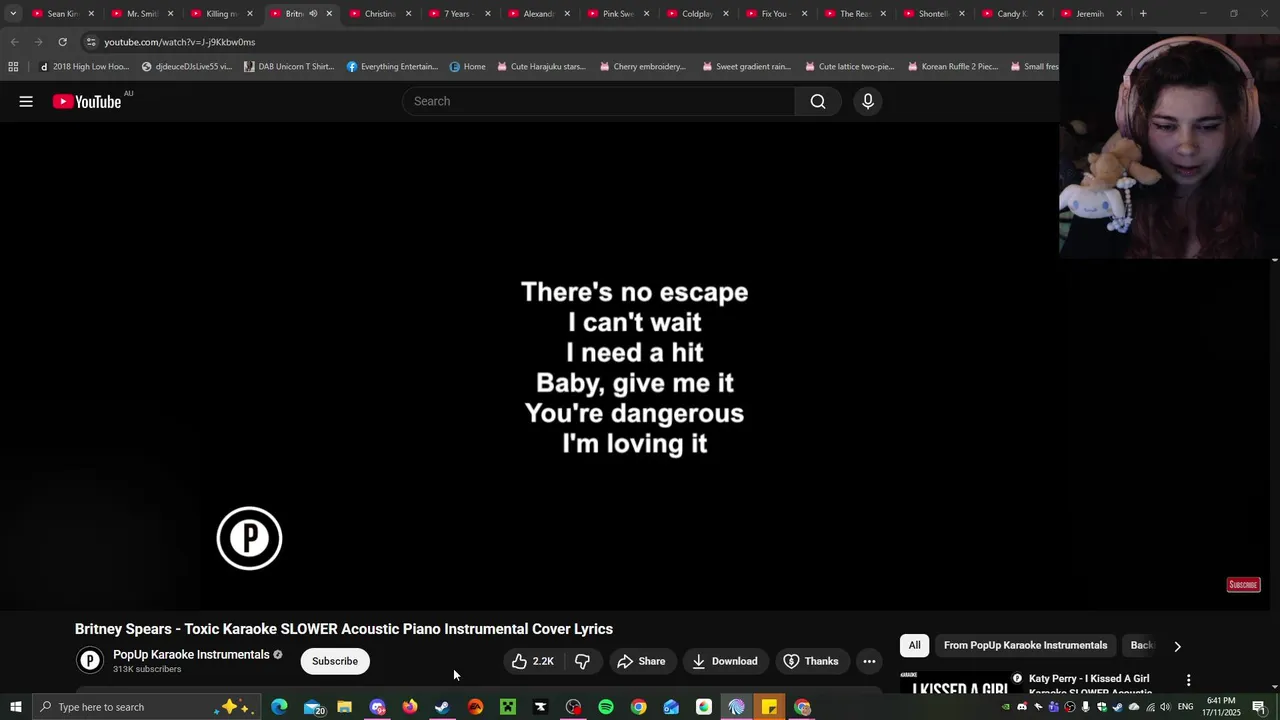Screen dimensions: 1280x720
Task: Open File Explorer from the taskbar
Action: coord(344,707)
